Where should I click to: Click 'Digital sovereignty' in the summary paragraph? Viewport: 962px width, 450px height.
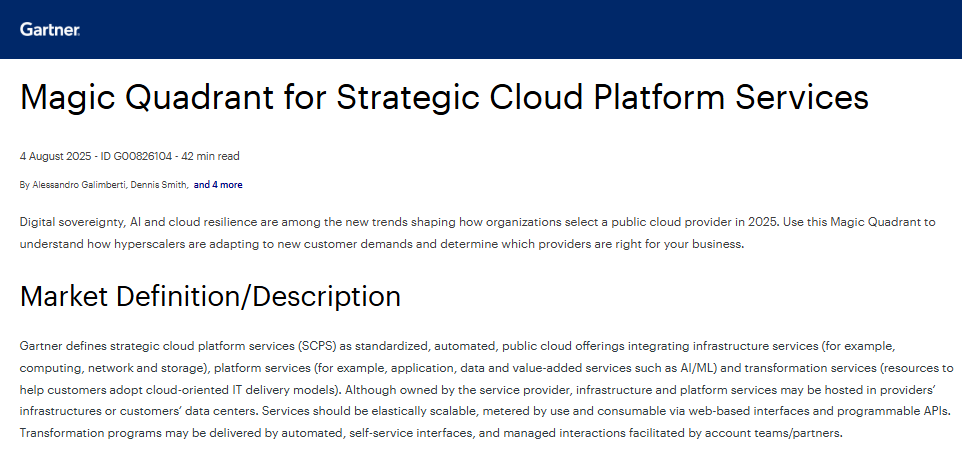point(64,220)
